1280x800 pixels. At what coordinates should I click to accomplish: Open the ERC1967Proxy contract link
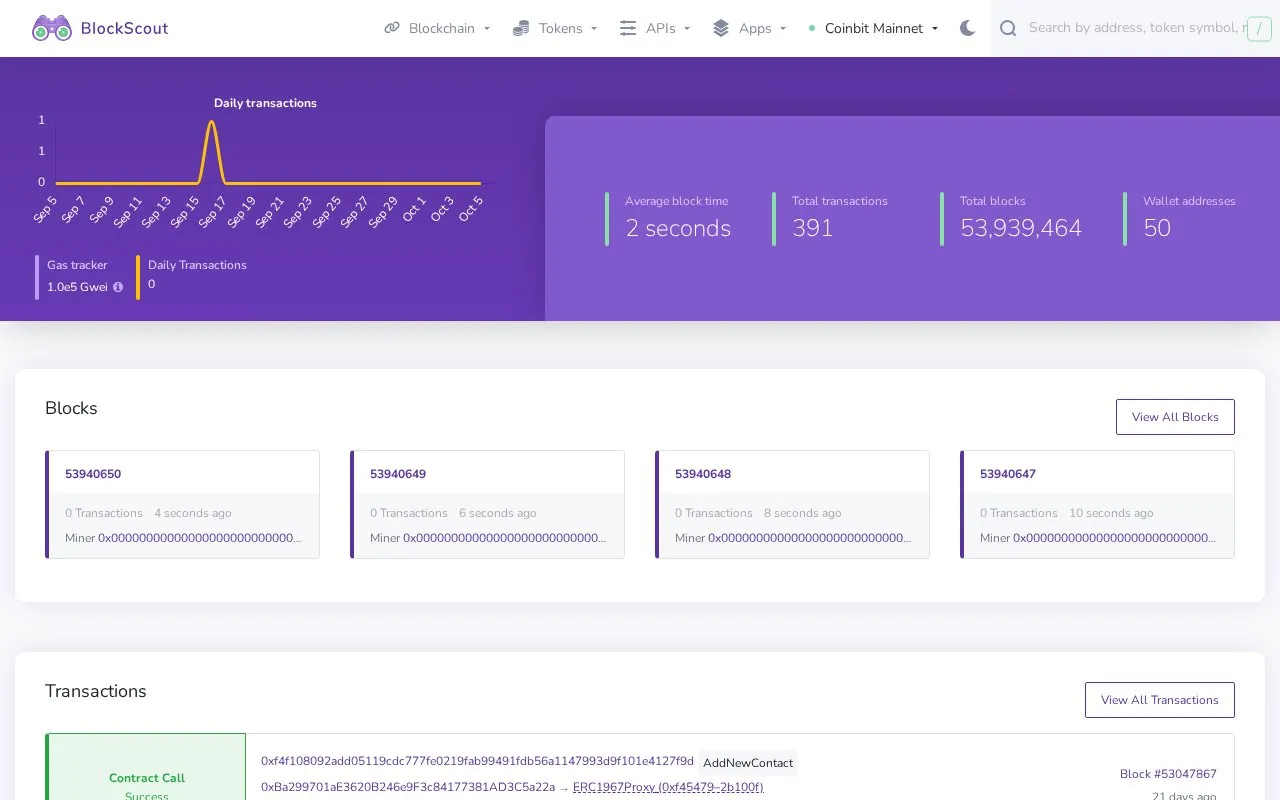(x=668, y=787)
